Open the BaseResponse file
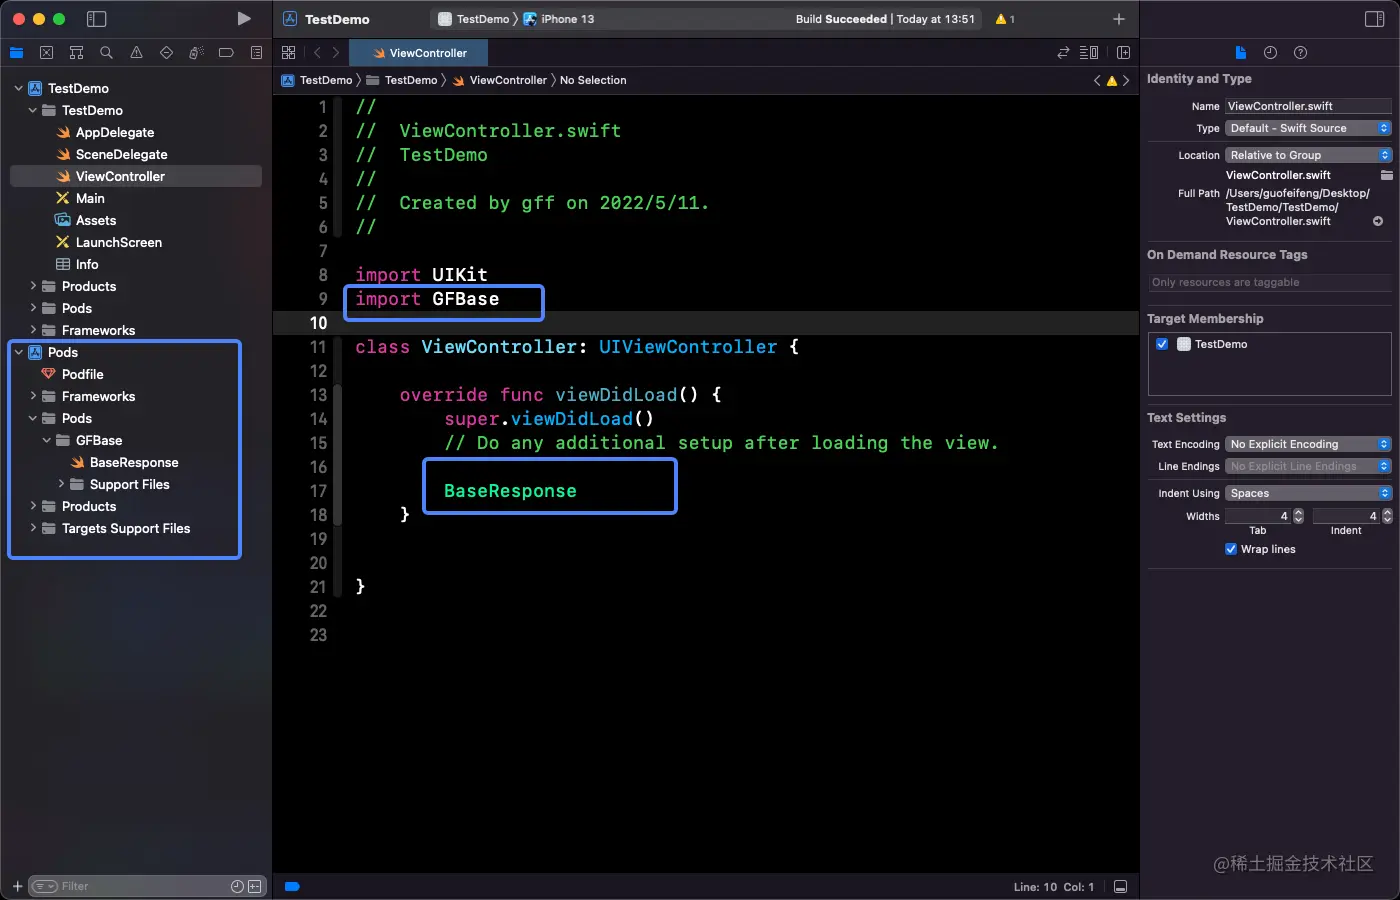This screenshot has height=900, width=1400. pos(134,462)
